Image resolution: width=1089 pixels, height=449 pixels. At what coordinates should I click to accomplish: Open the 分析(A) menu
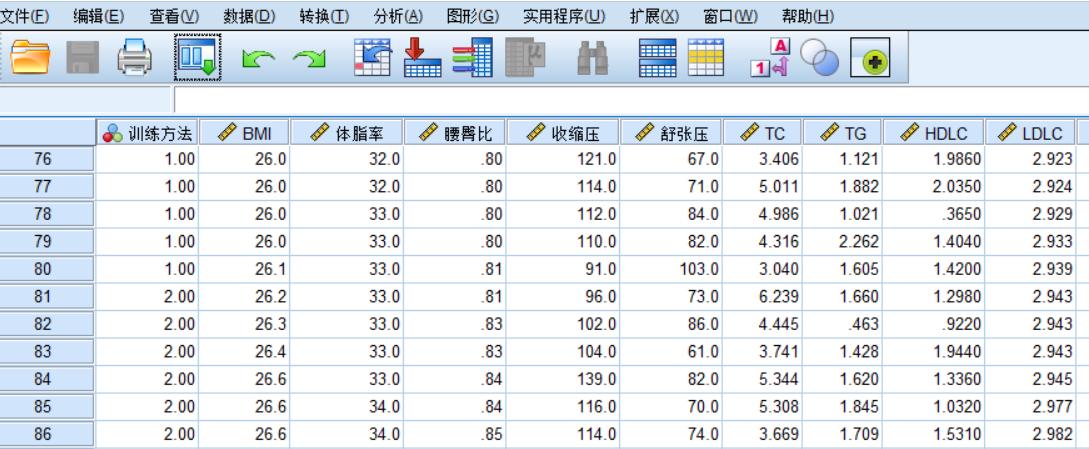398,16
